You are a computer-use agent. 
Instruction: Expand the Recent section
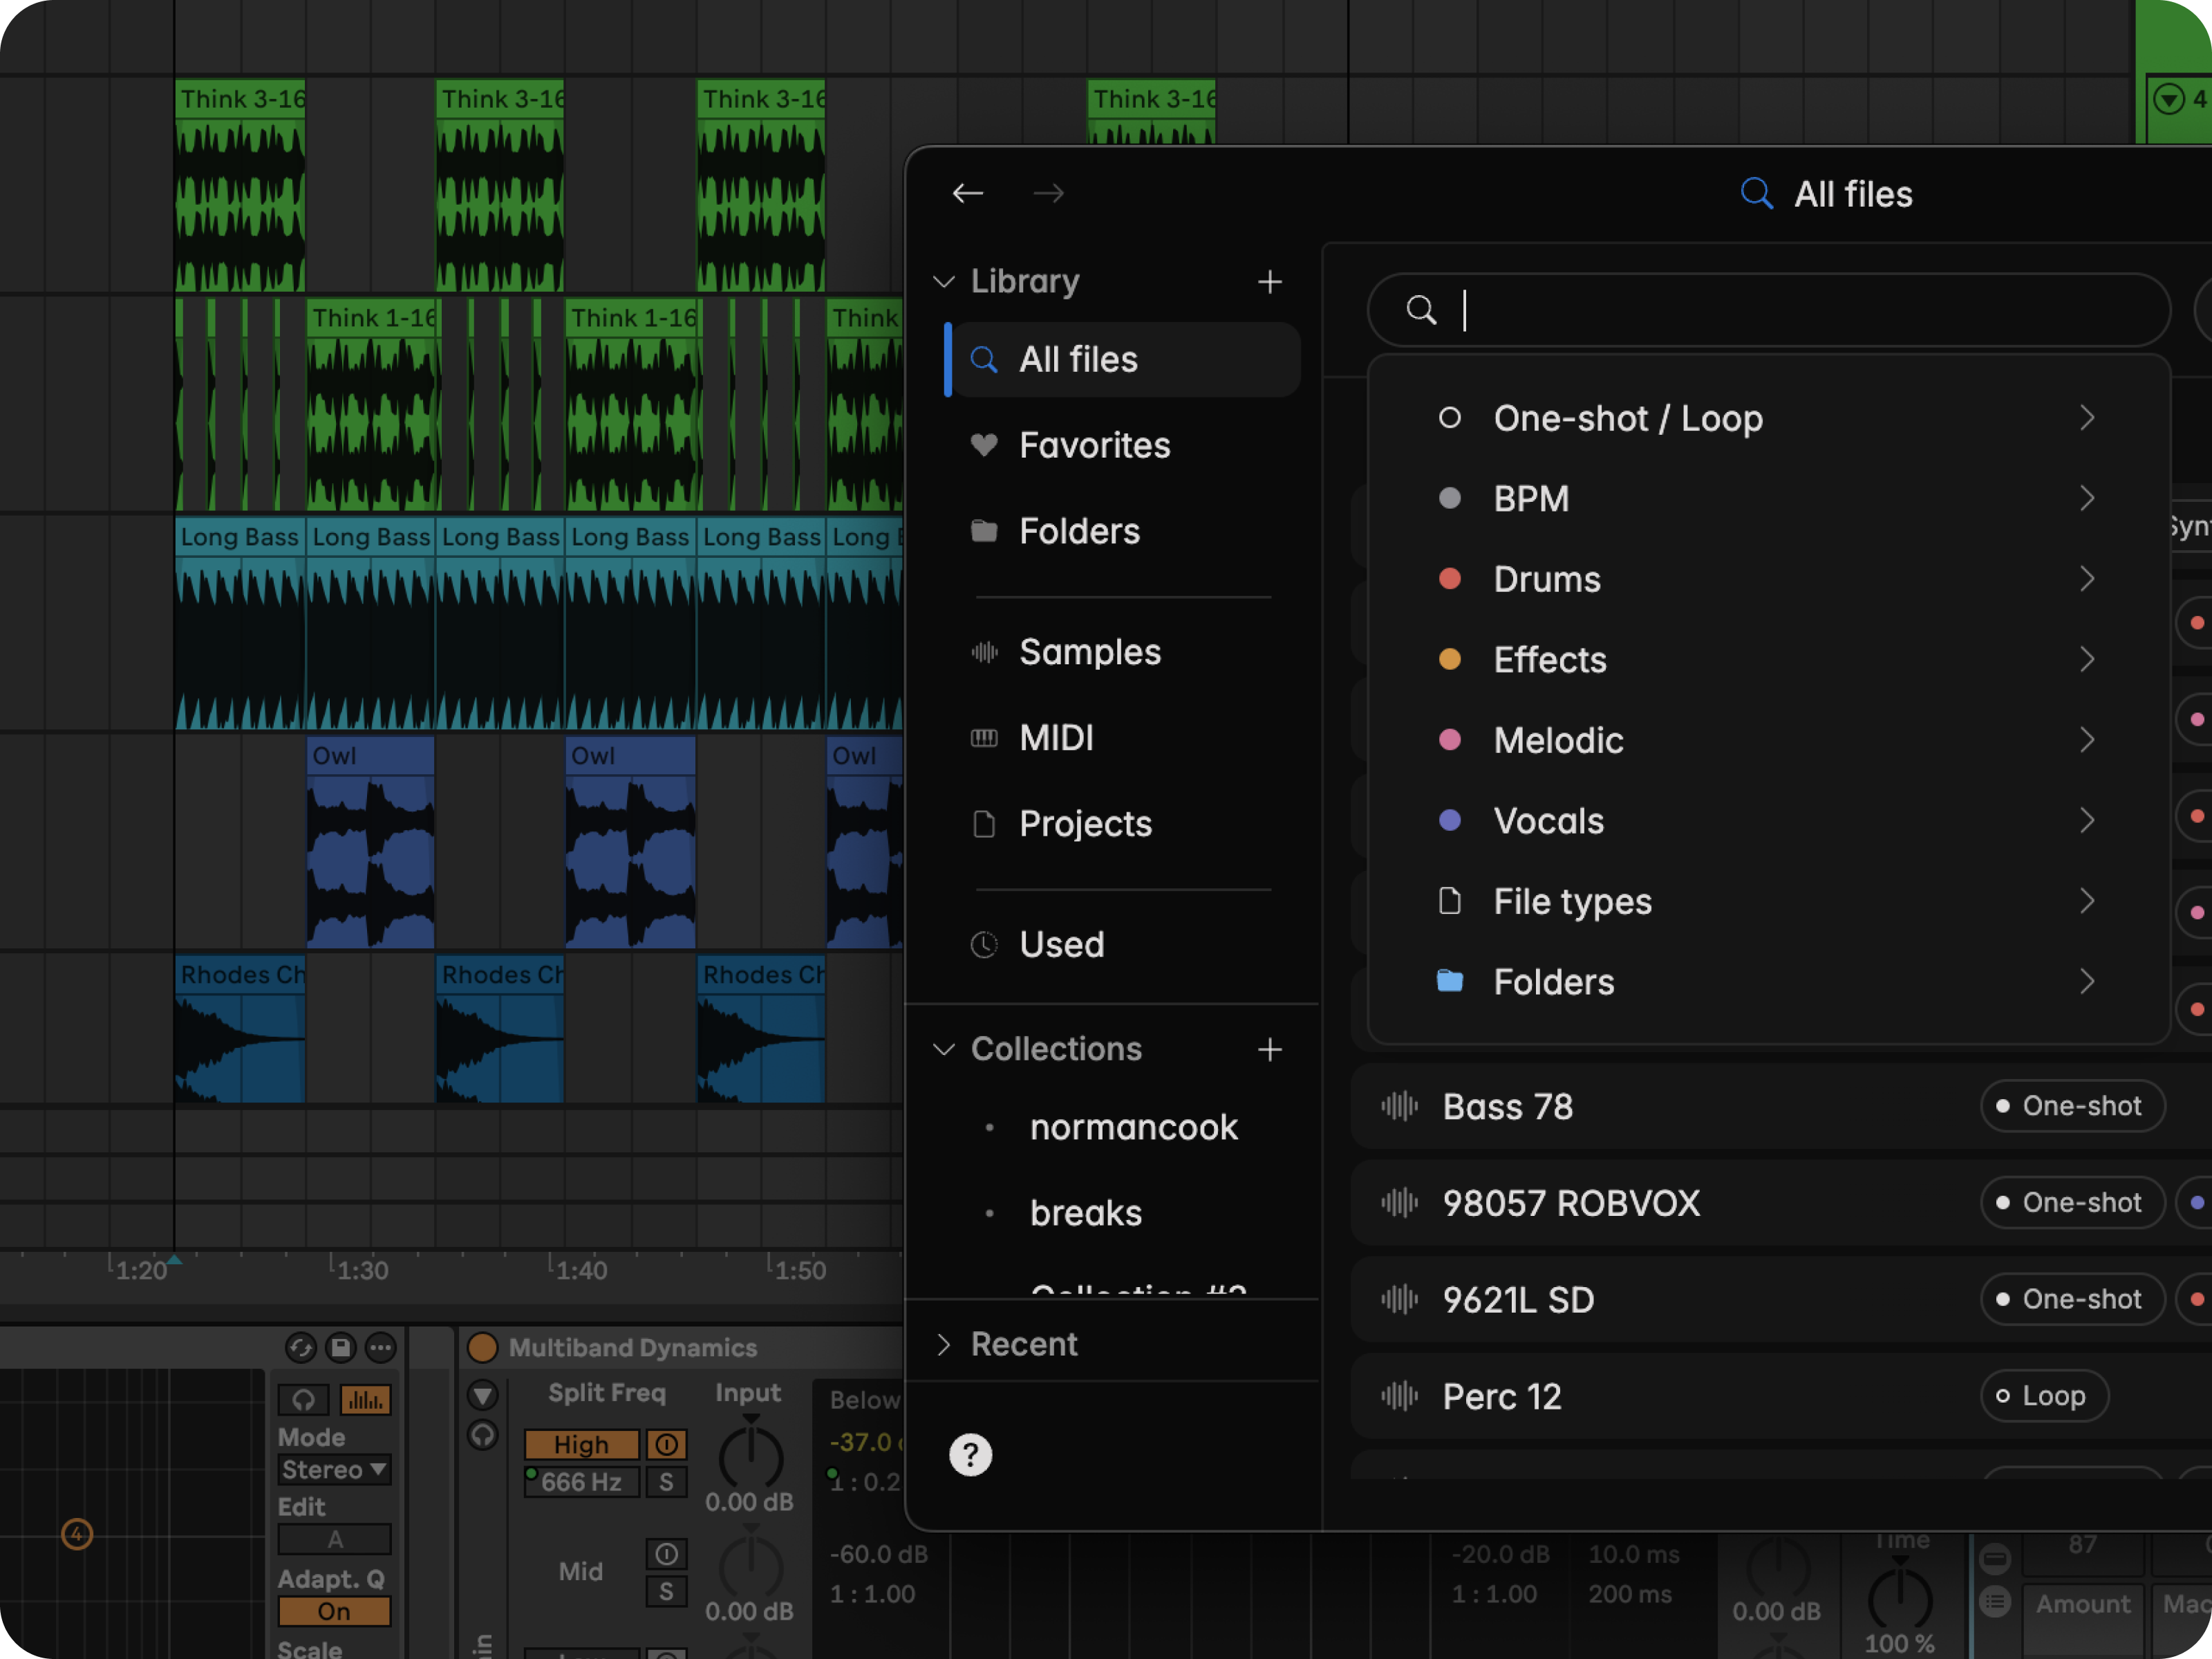pyautogui.click(x=1024, y=1344)
